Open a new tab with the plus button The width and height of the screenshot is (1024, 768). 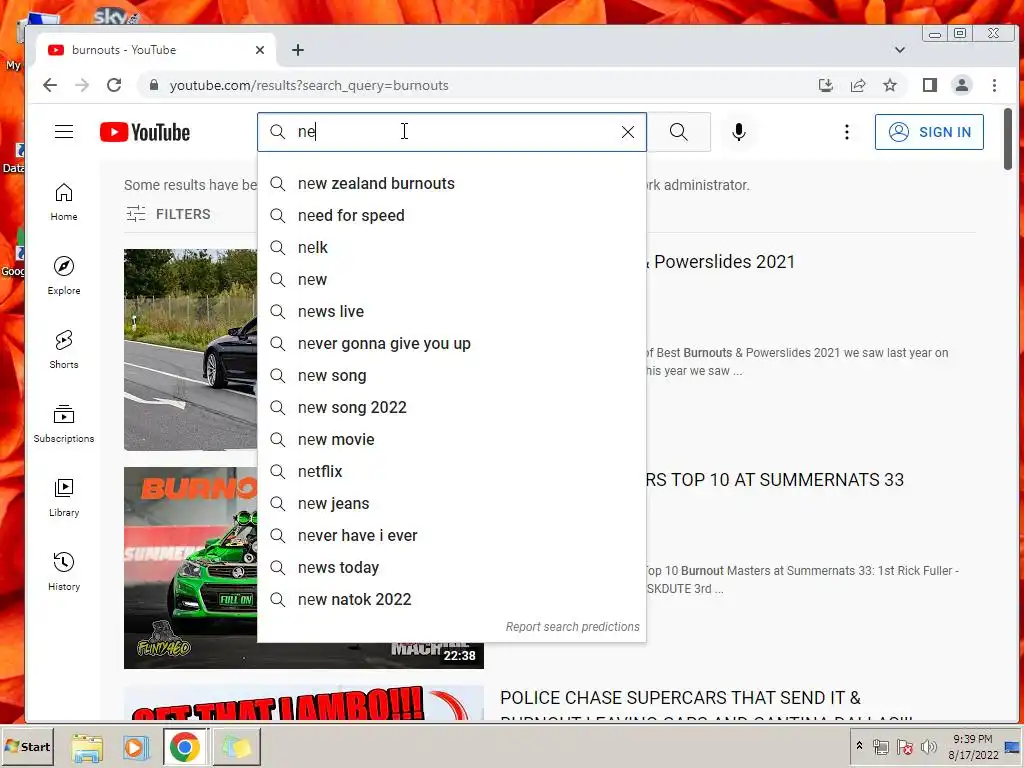[298, 50]
